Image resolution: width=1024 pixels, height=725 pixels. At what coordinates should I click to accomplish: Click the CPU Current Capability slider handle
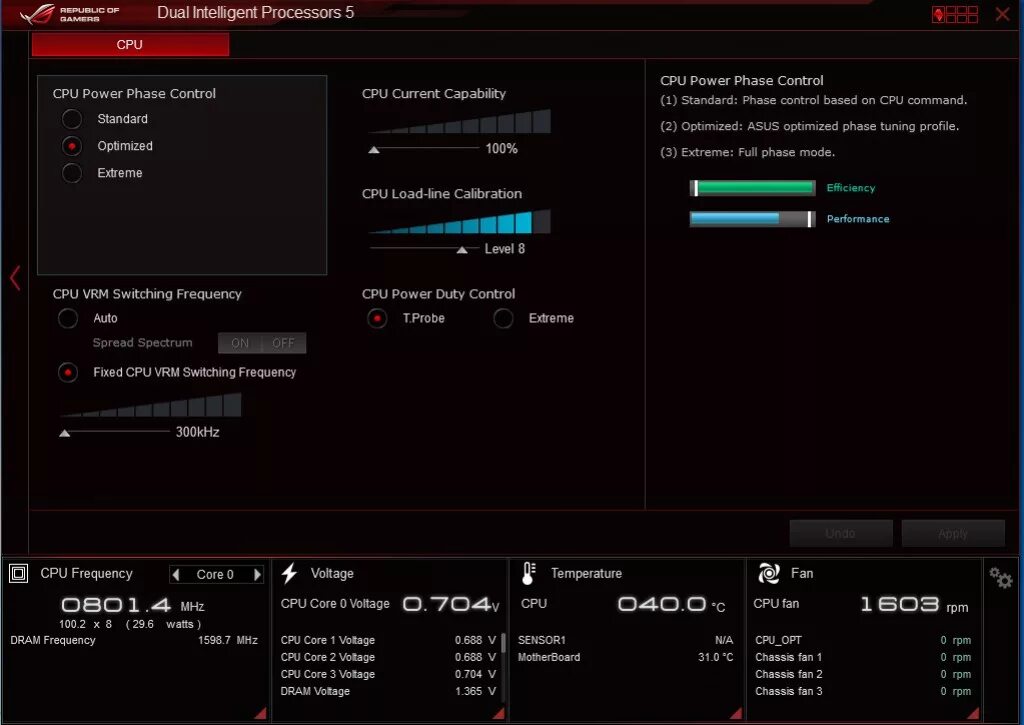click(x=374, y=150)
